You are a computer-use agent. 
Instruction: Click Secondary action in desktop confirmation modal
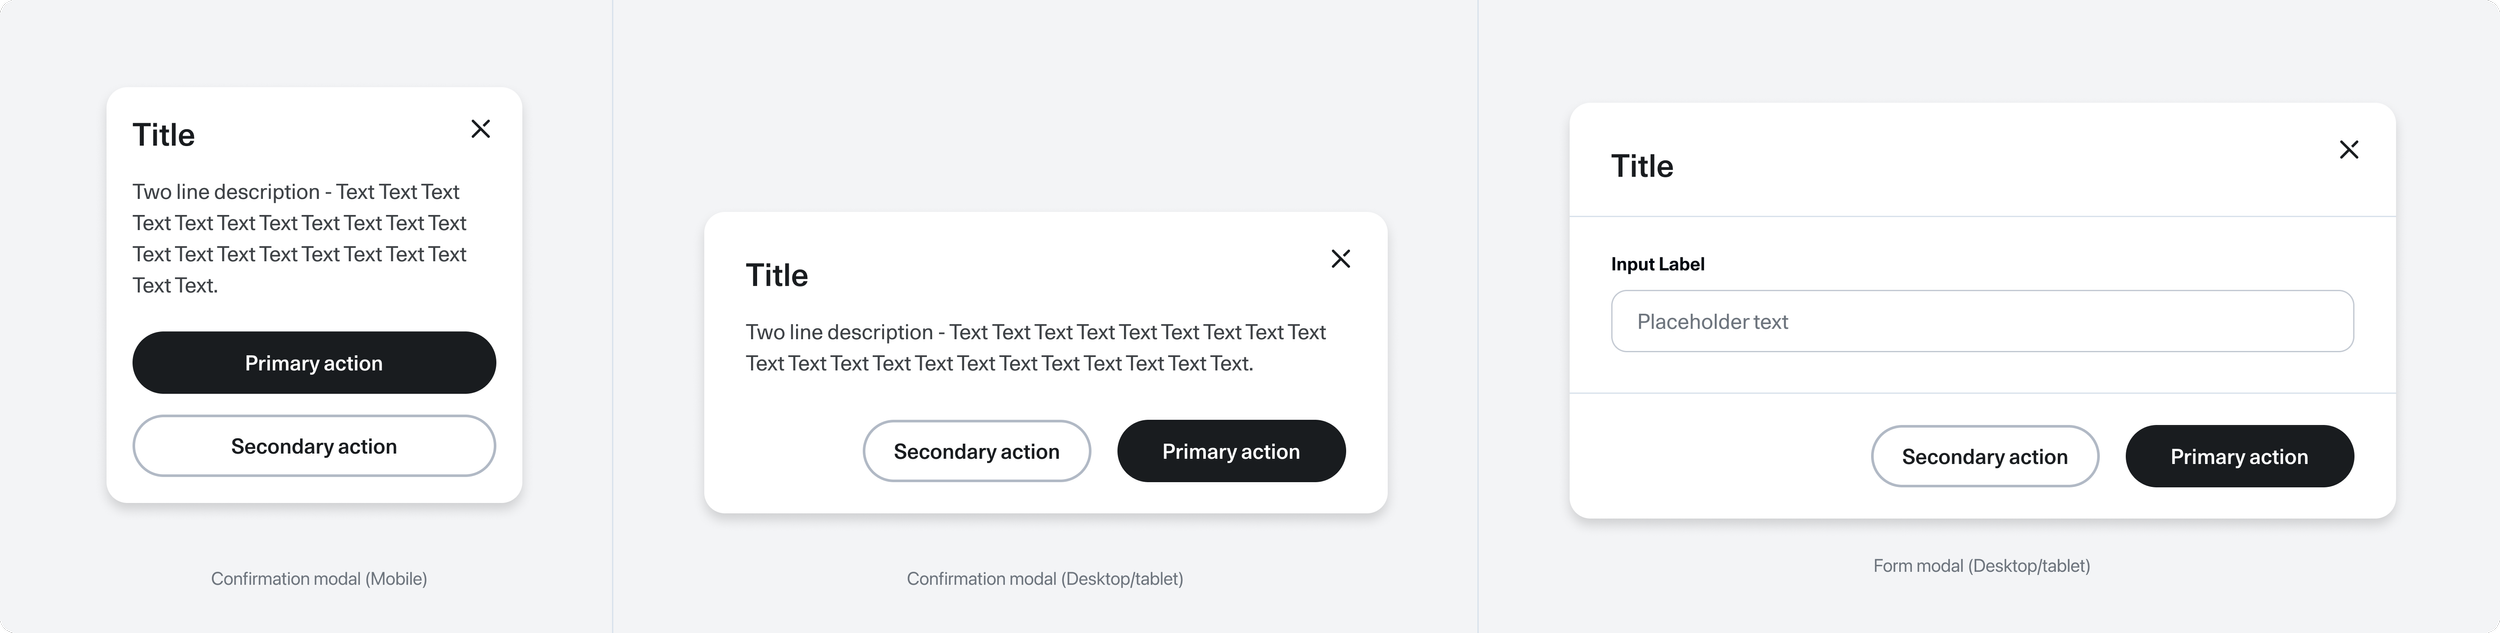[976, 451]
